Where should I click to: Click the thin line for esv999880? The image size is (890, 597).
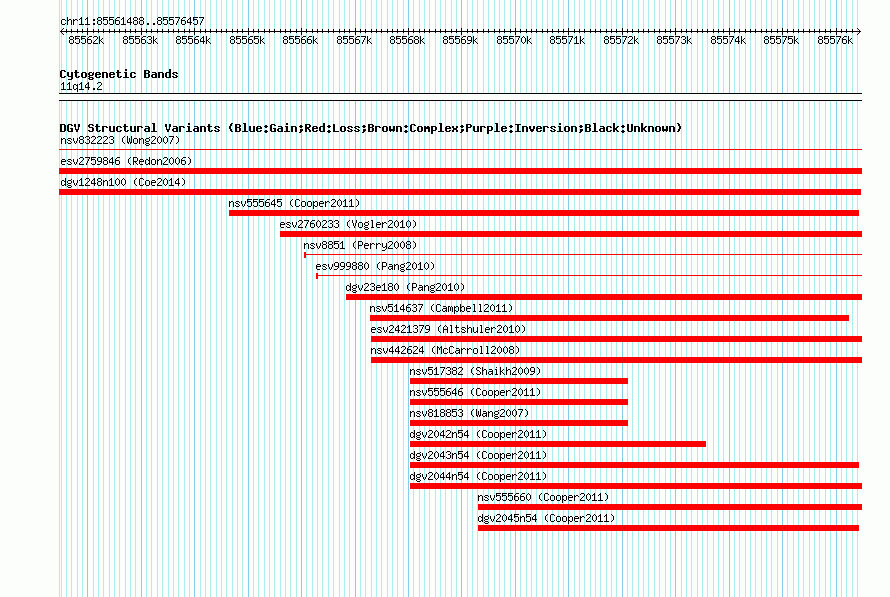(589, 276)
